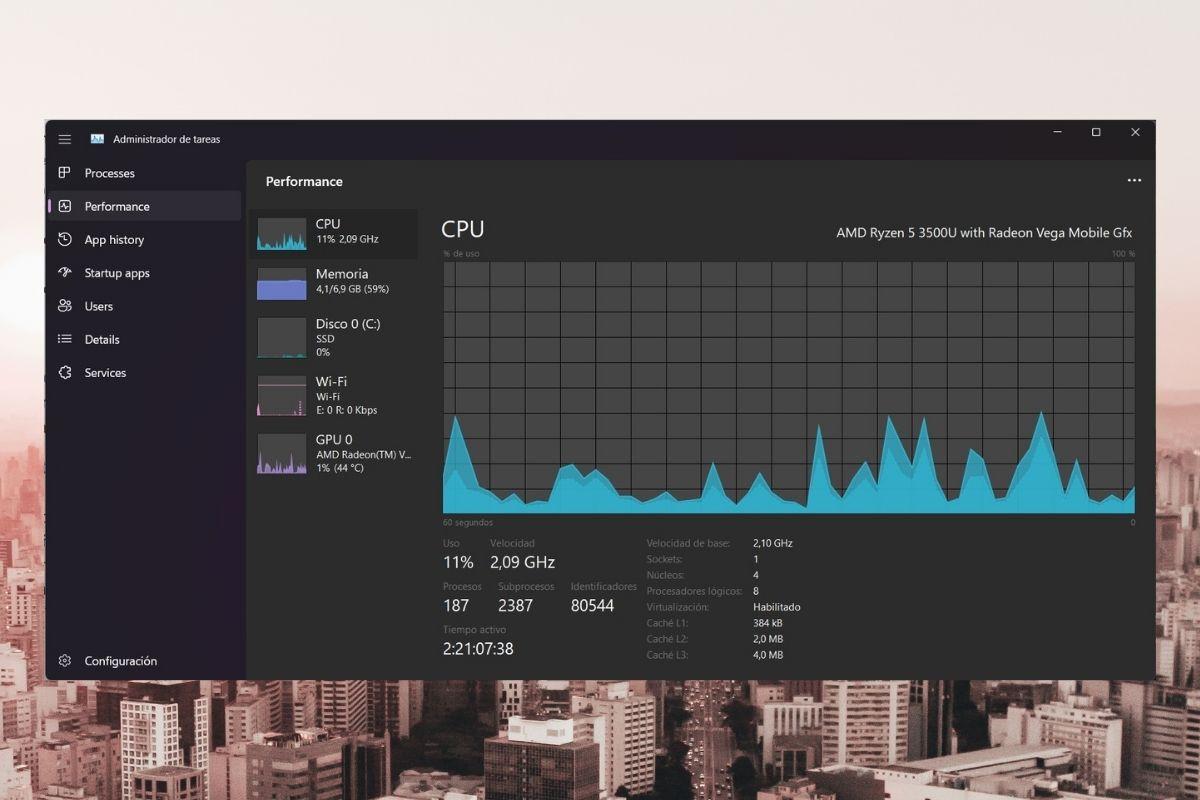1200x800 pixels.
Task: Open the Disco 0 (C:) performance graph
Action: [x=335, y=337]
